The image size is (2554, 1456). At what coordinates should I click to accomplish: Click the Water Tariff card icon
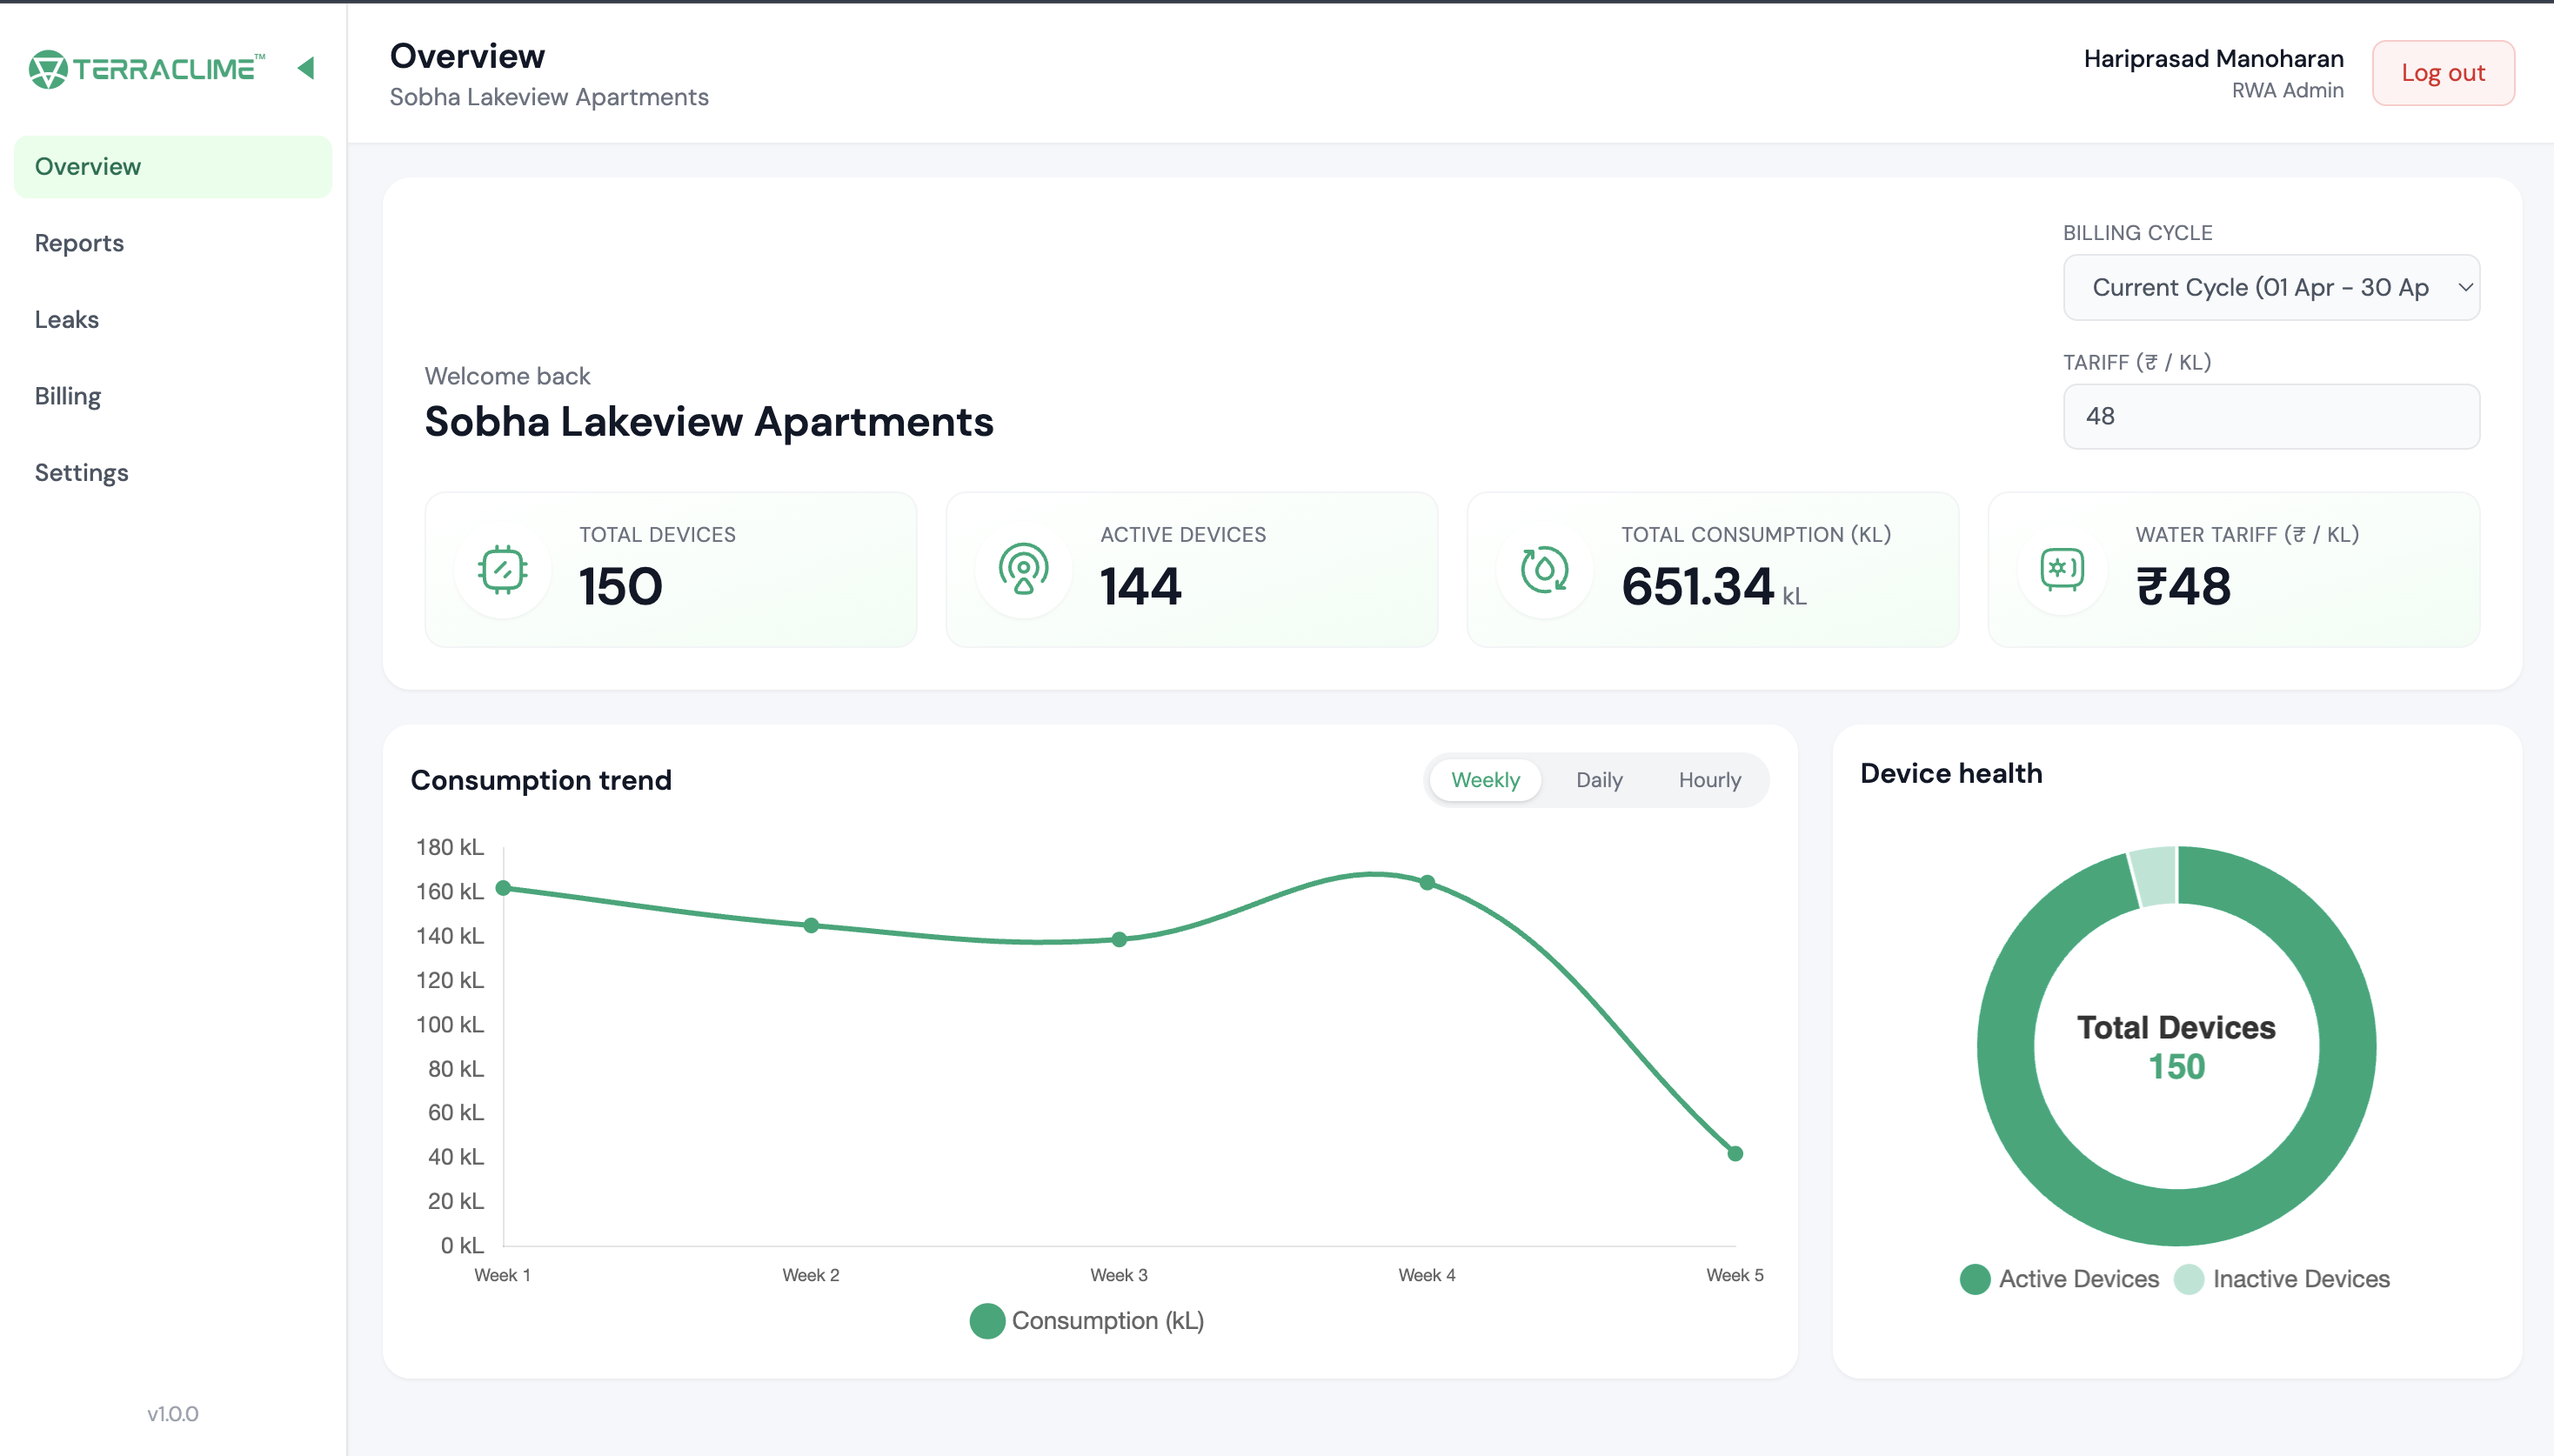pyautogui.click(x=2062, y=570)
